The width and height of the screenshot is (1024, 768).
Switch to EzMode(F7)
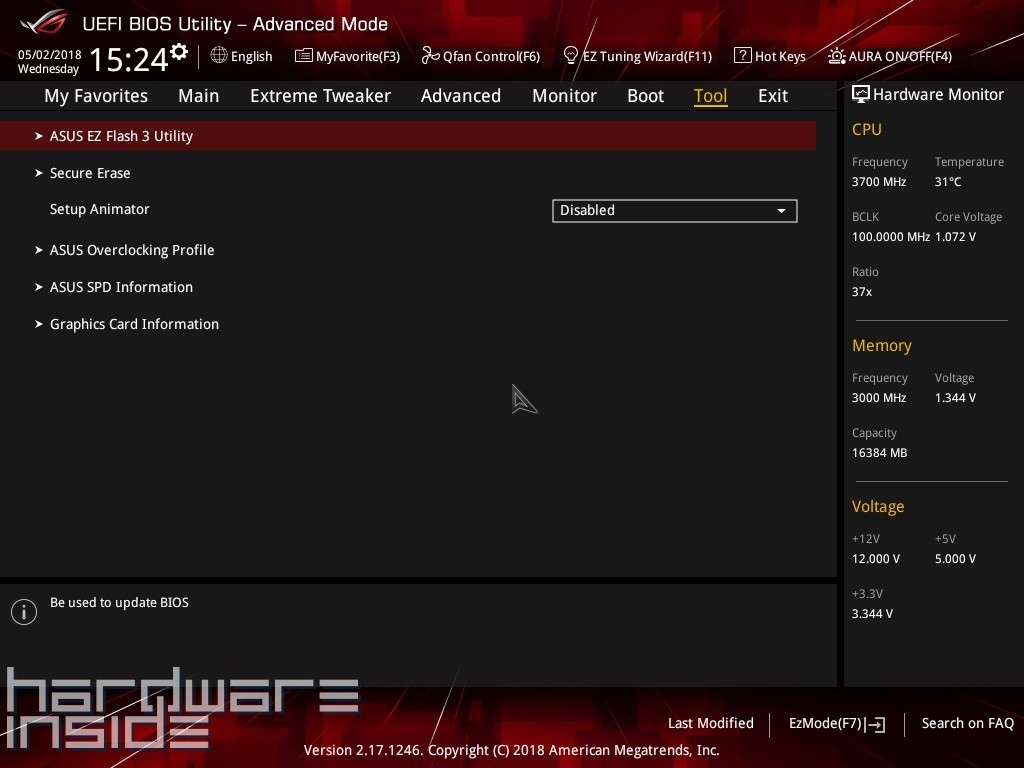click(836, 723)
